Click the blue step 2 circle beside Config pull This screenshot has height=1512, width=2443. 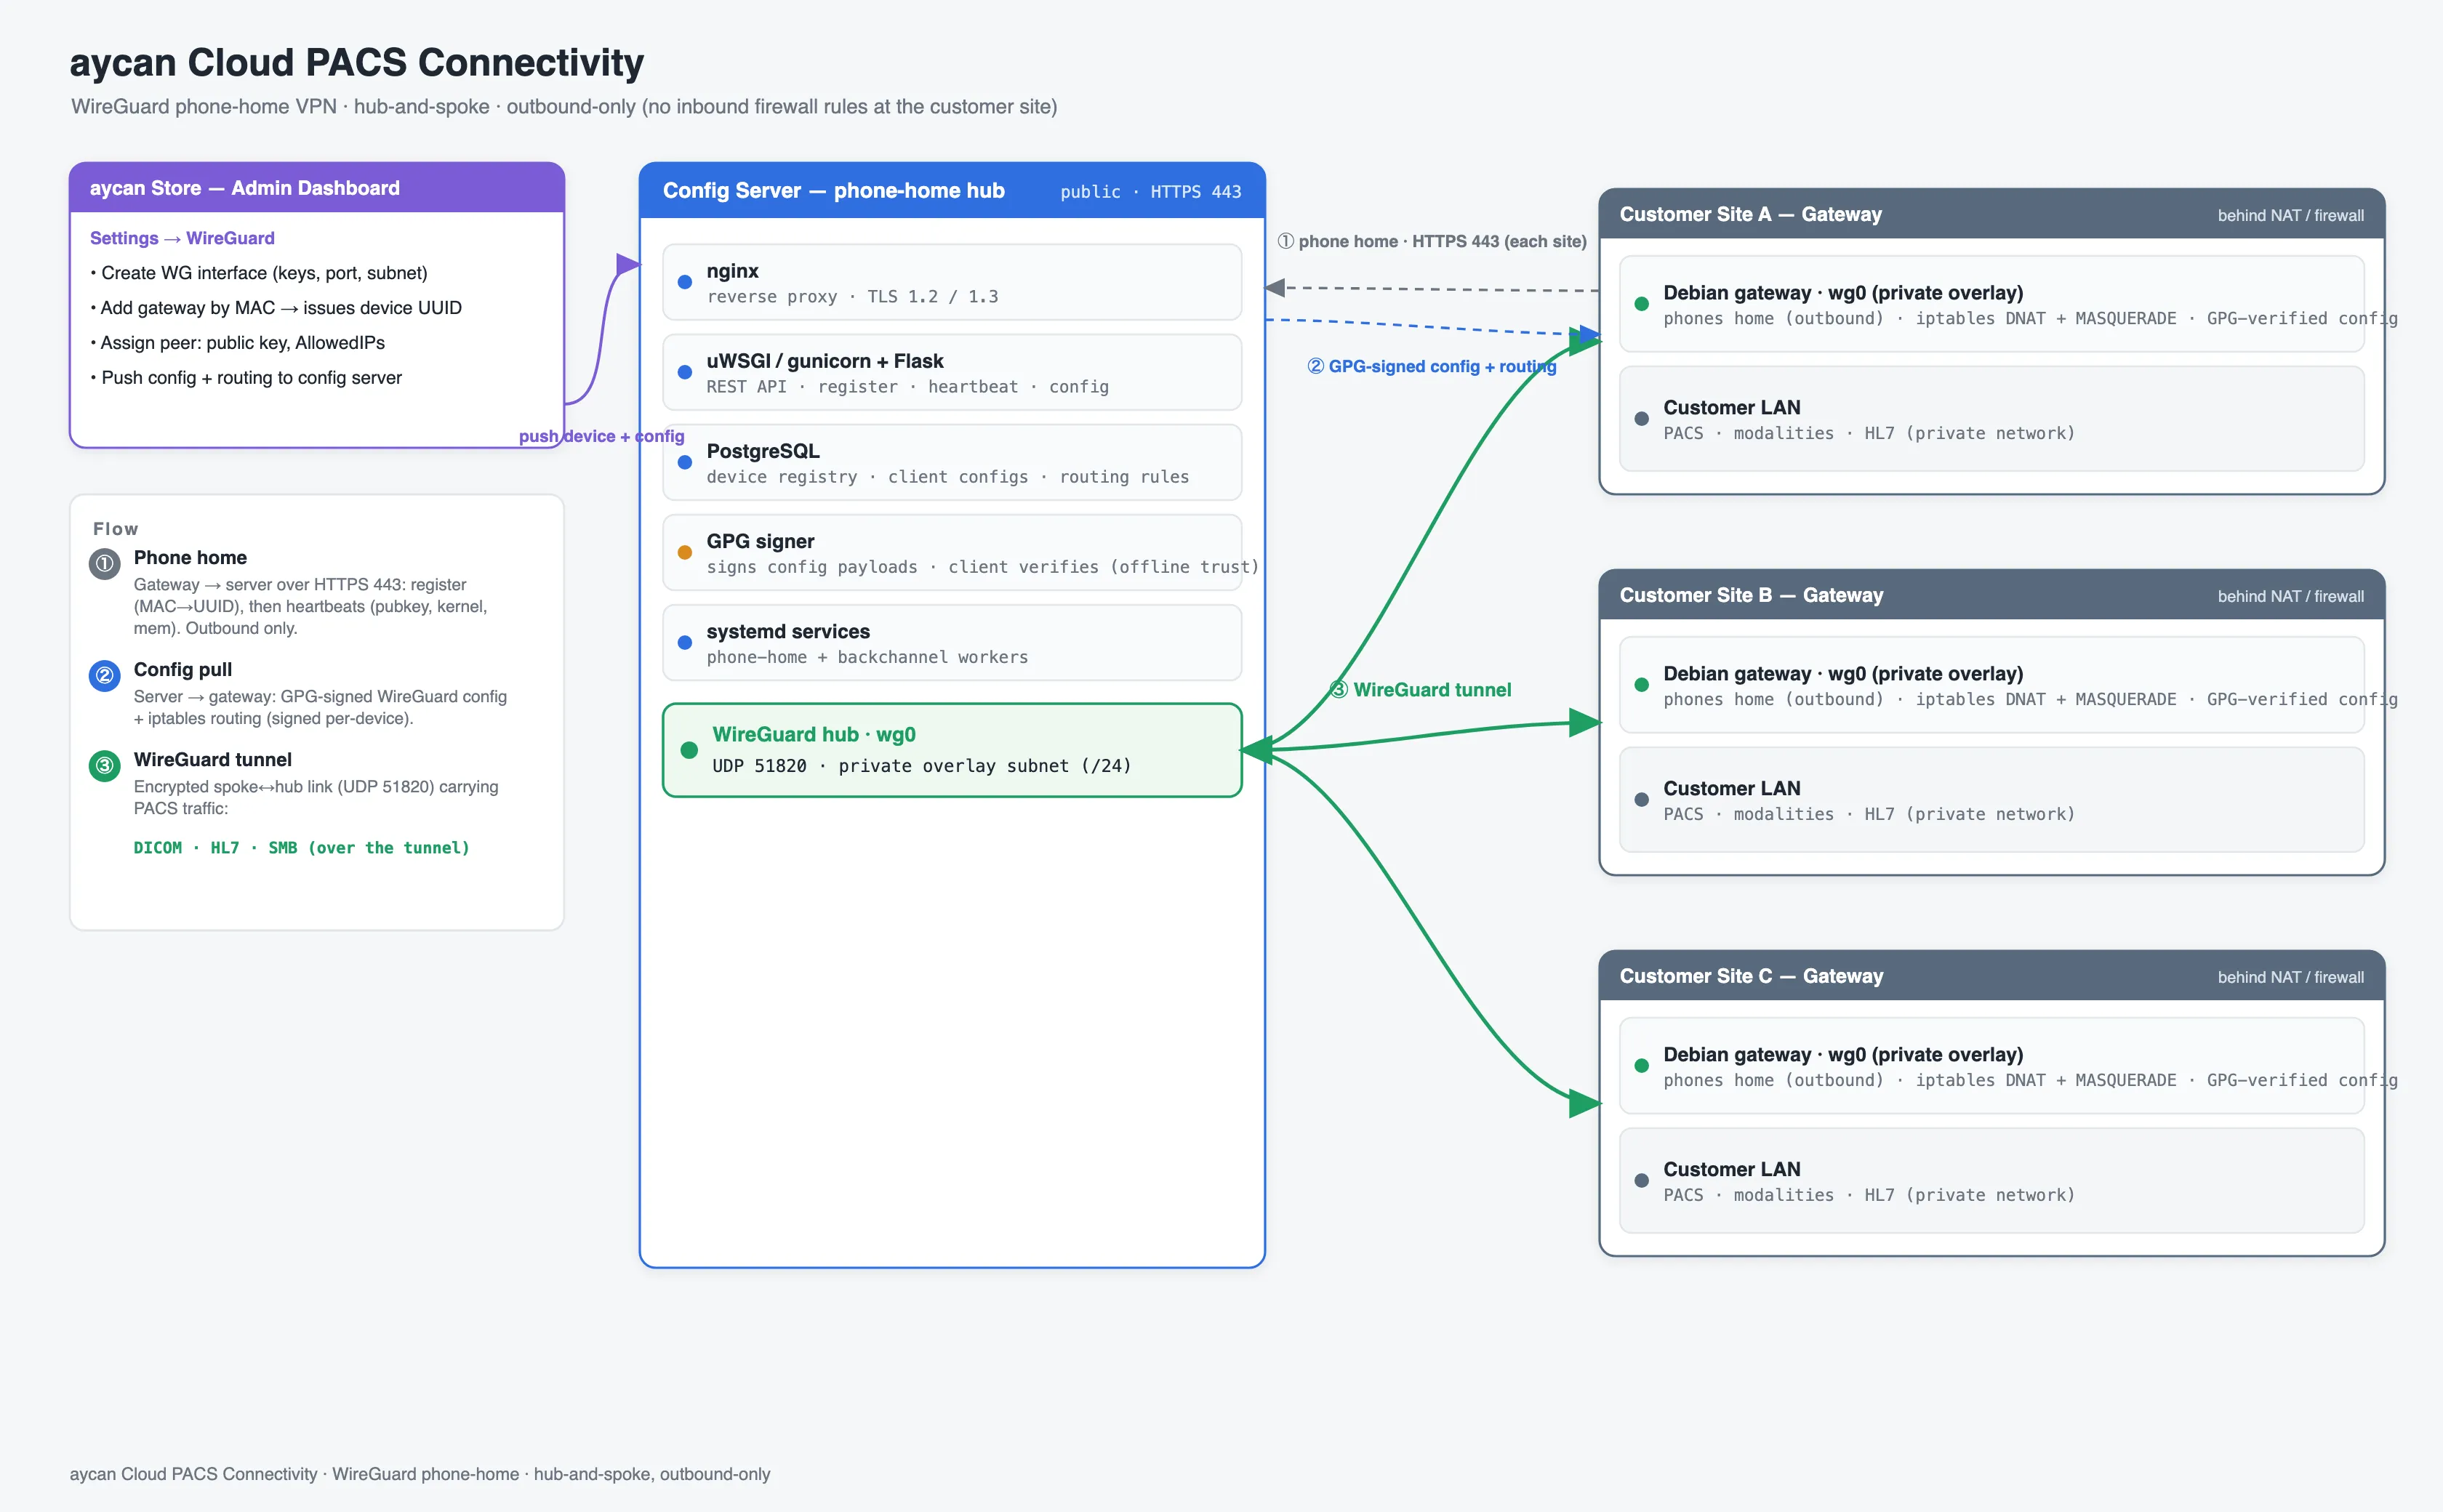point(104,676)
